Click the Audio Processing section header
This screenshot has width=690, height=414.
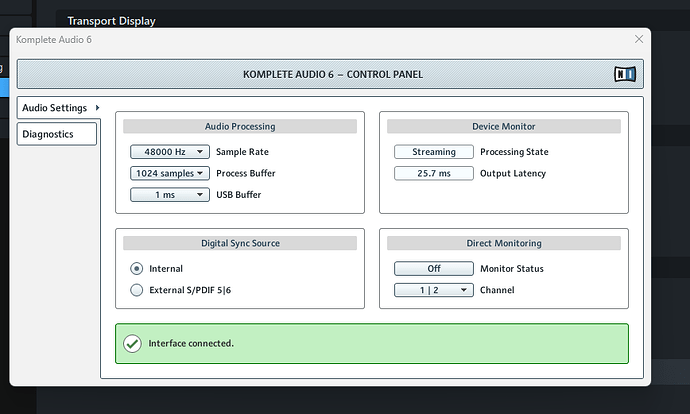tap(240, 126)
